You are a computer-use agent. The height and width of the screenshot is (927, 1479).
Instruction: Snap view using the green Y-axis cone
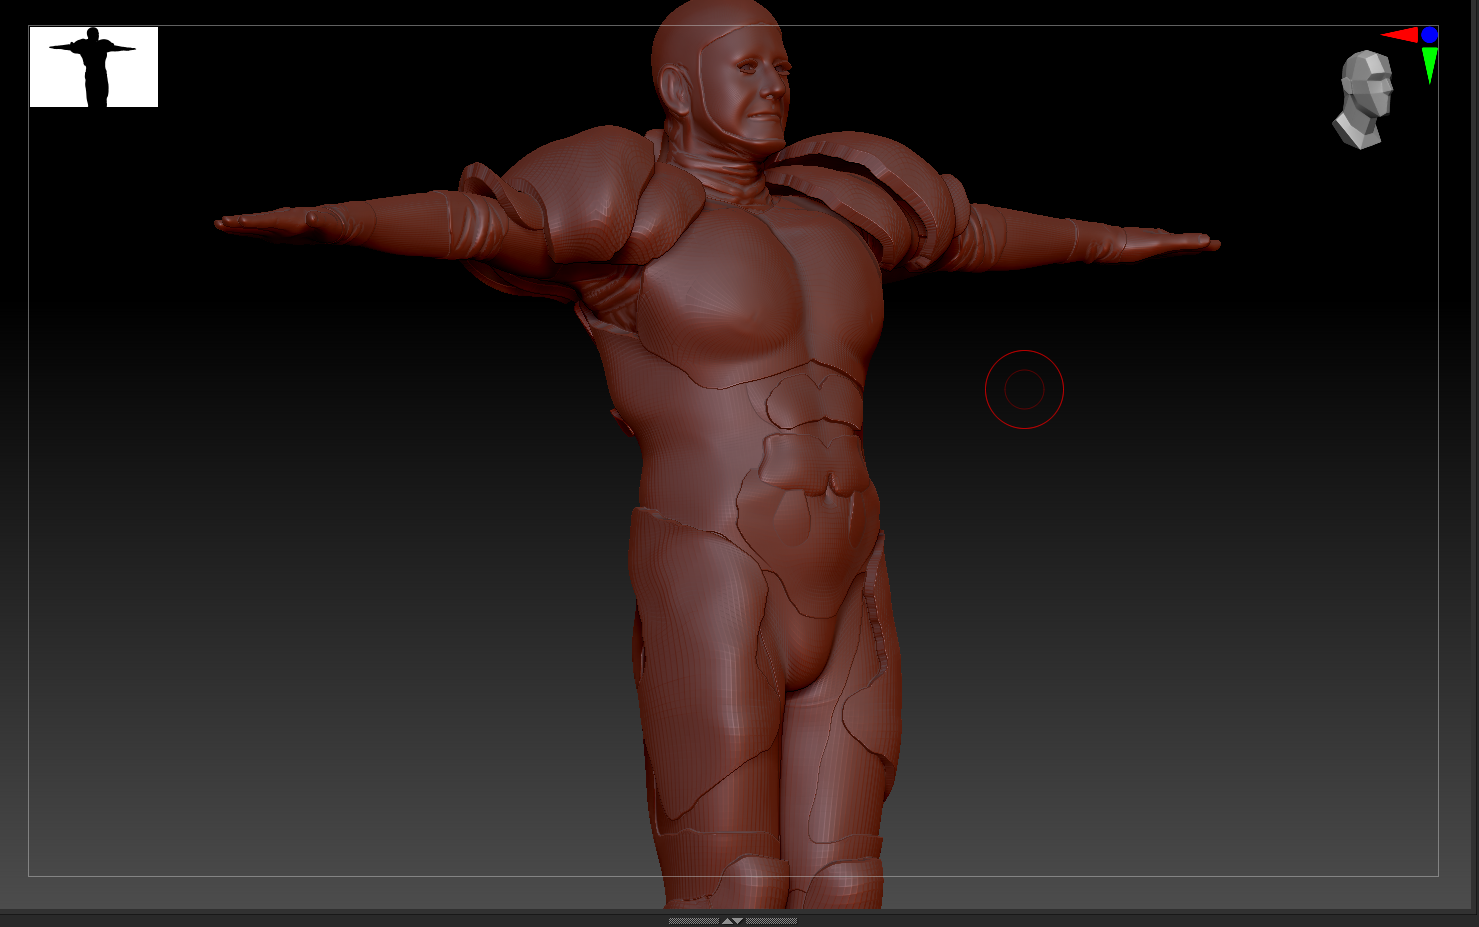coord(1430,65)
